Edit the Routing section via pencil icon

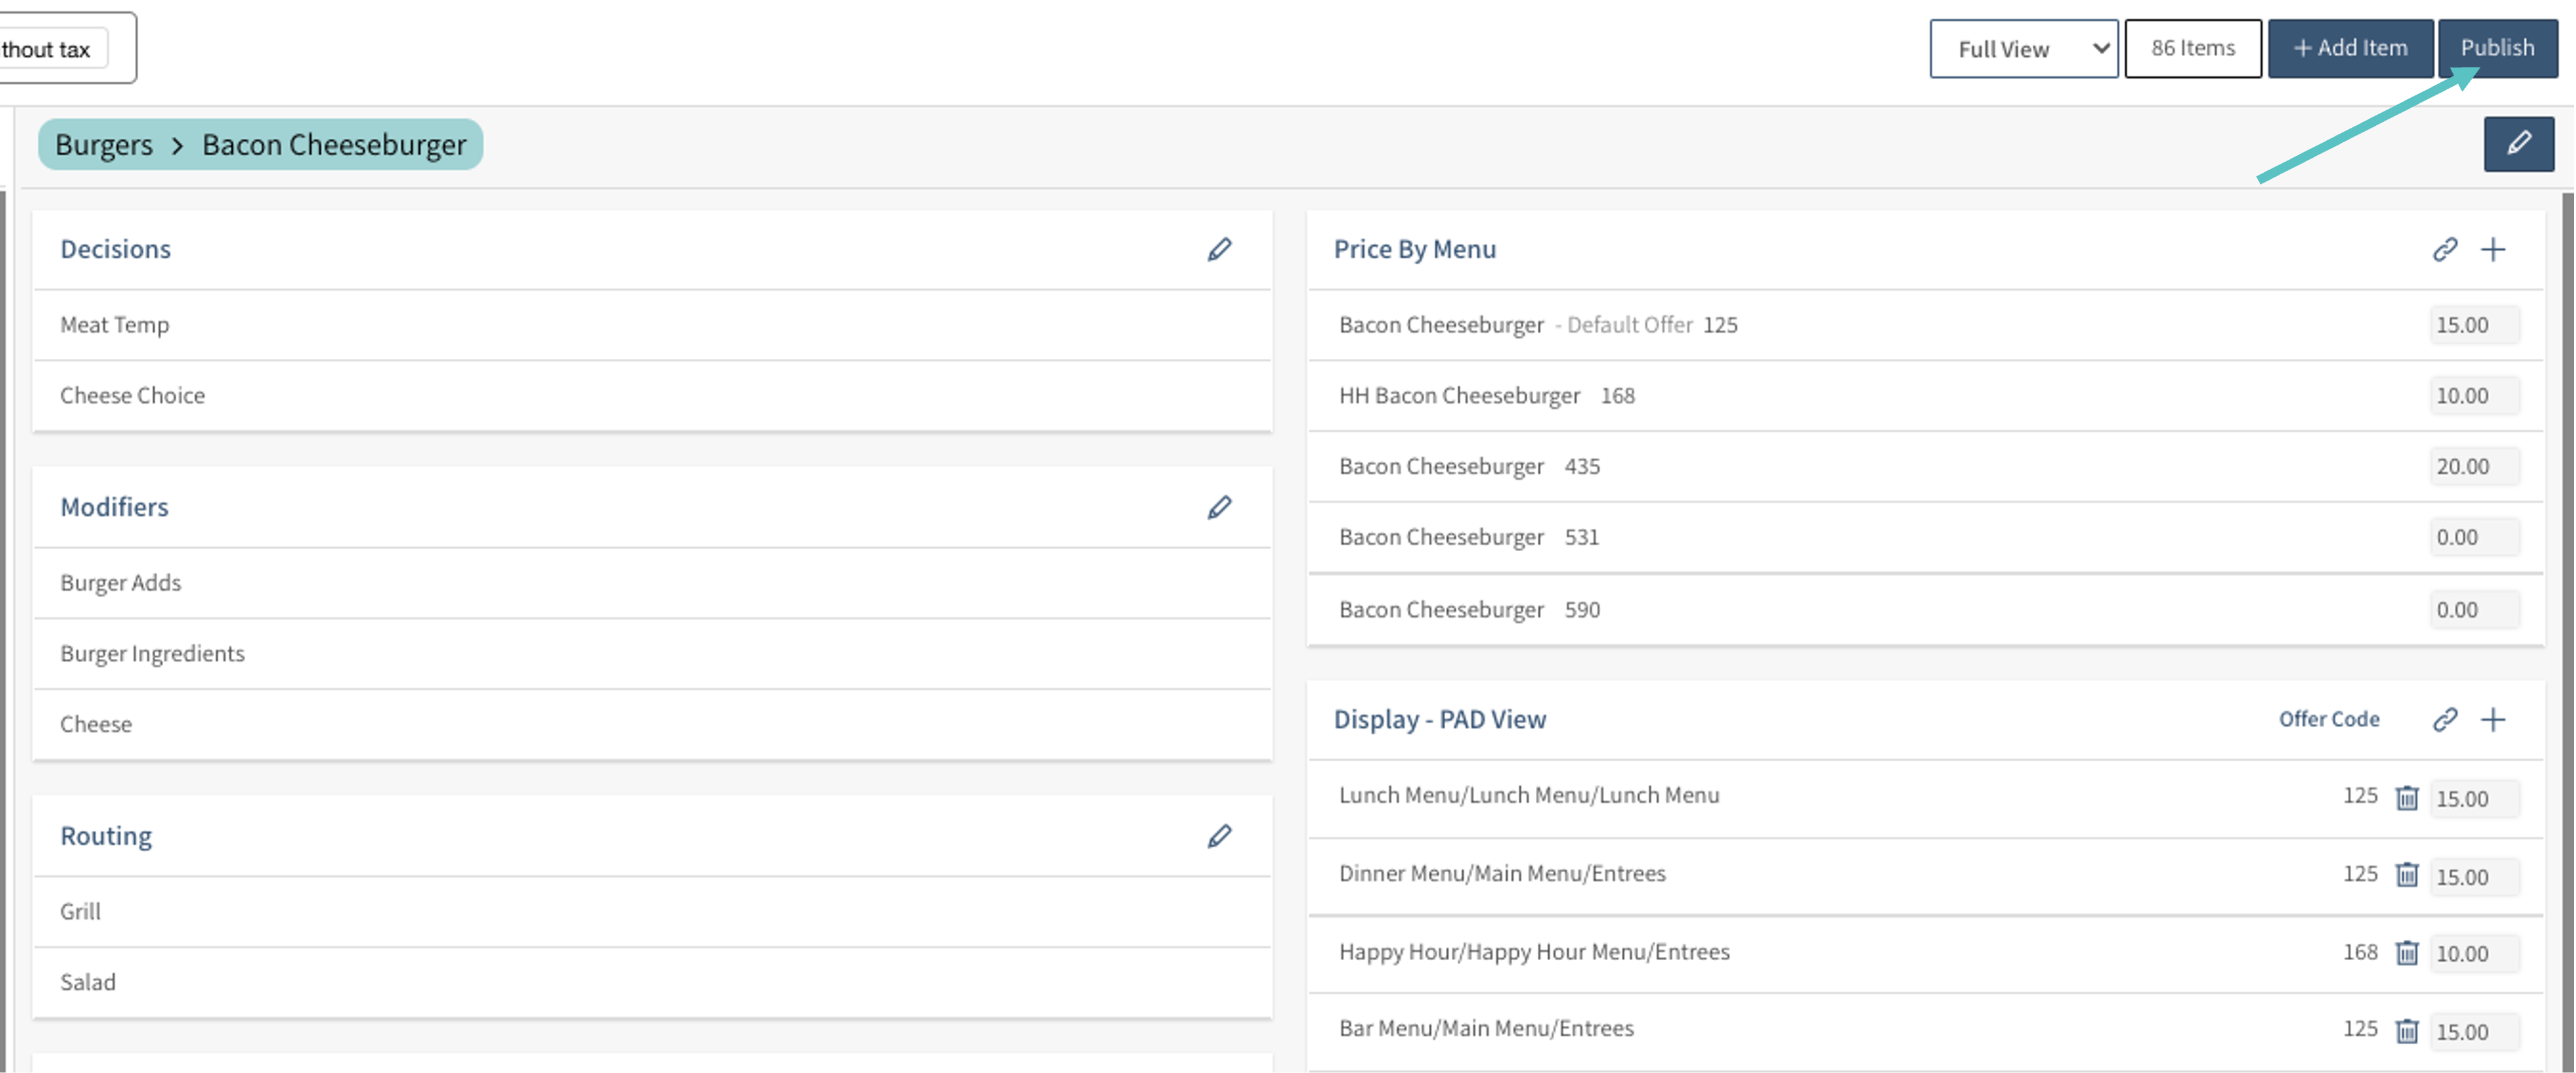coord(1218,835)
